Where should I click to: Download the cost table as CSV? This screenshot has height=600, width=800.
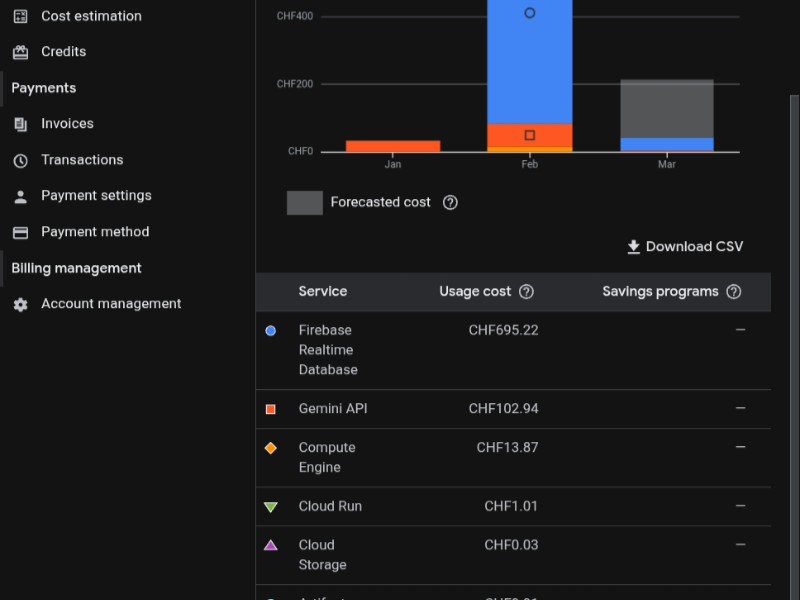[x=685, y=247]
